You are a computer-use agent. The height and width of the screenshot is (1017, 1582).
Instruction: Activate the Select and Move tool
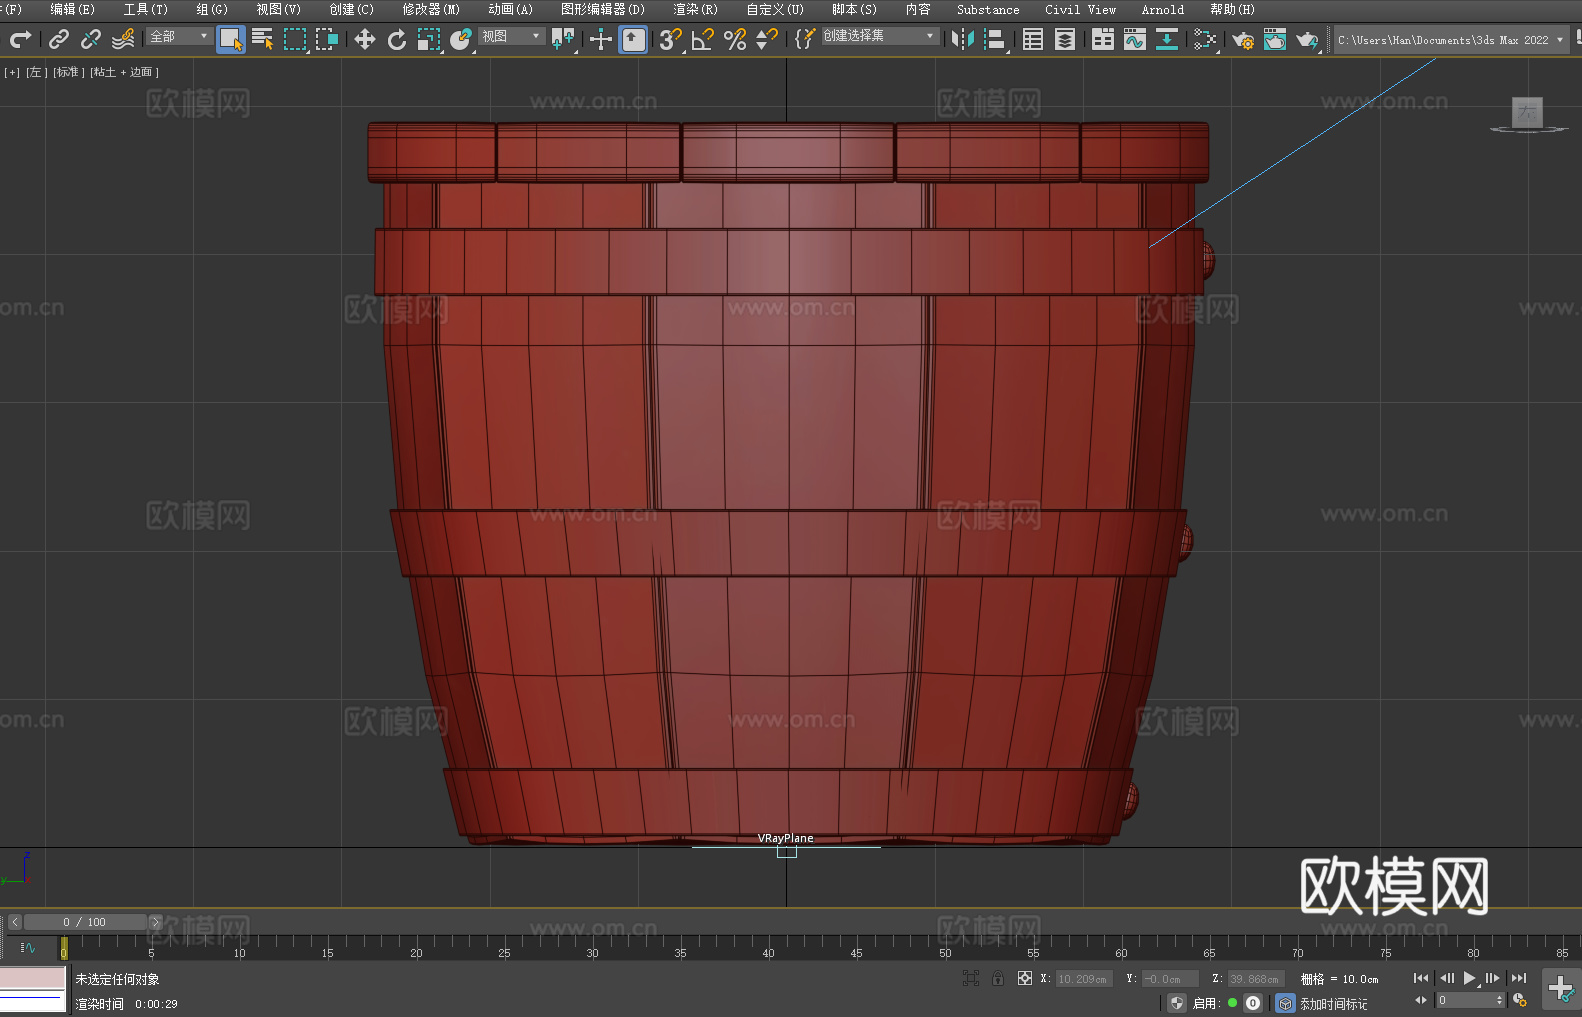coord(365,39)
